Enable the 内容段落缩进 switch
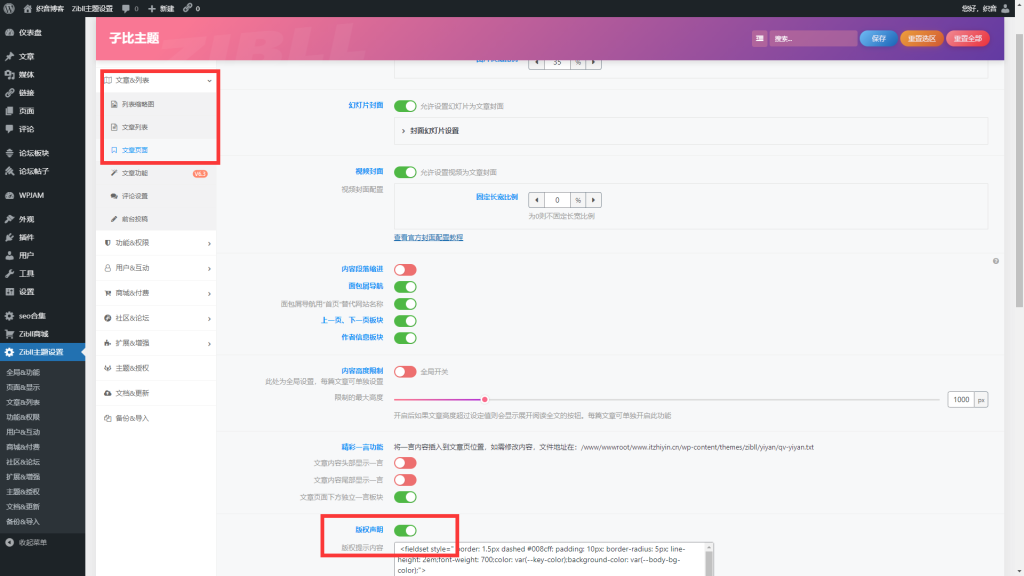1024x576 pixels. [x=405, y=270]
